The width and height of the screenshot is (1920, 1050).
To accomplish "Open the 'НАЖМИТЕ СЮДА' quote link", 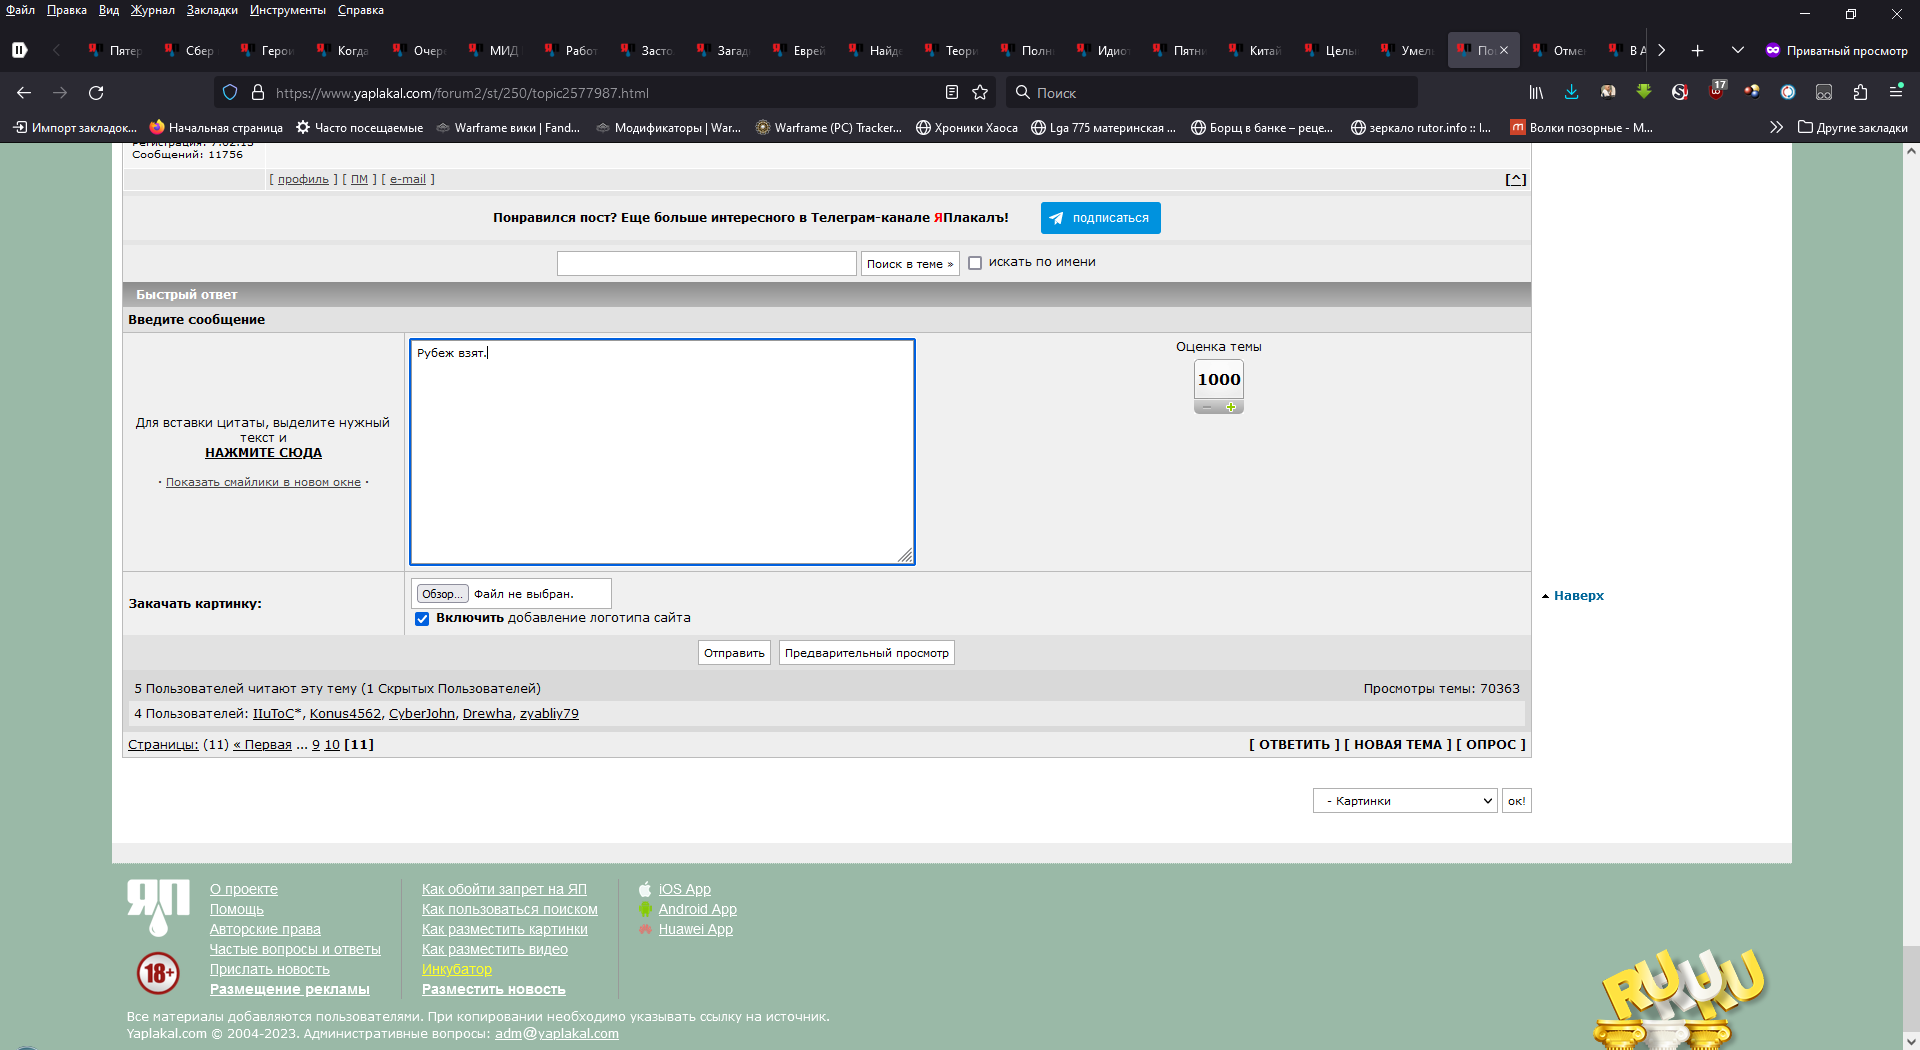I will point(263,453).
